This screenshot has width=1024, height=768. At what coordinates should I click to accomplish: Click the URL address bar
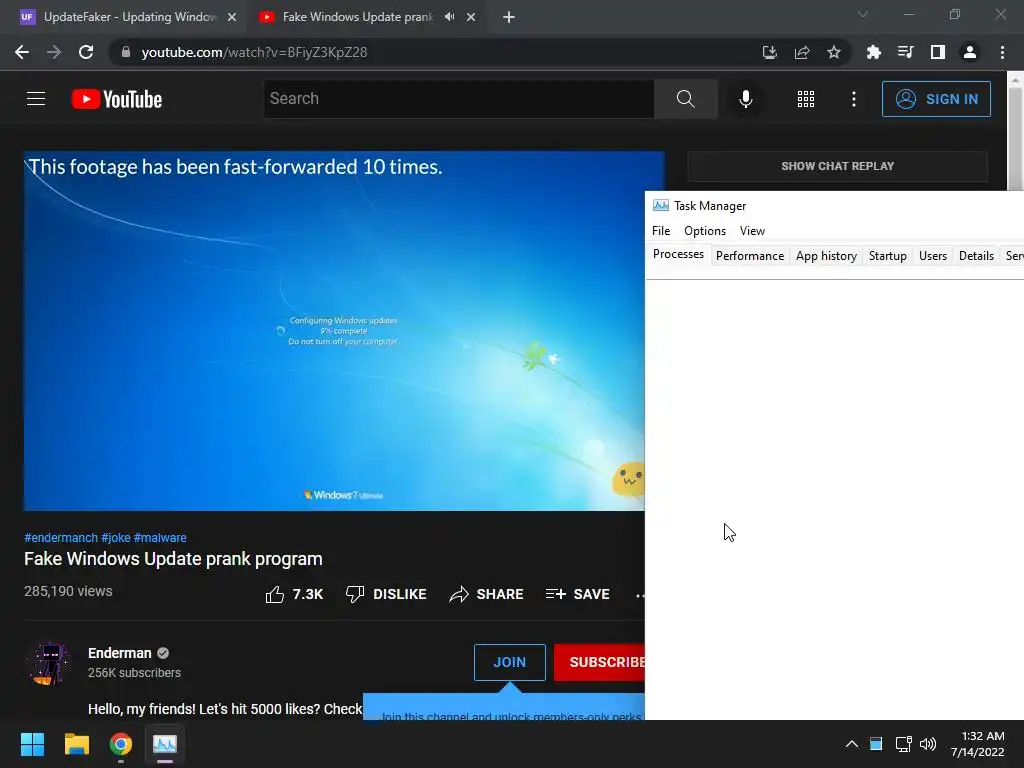[x=431, y=52]
